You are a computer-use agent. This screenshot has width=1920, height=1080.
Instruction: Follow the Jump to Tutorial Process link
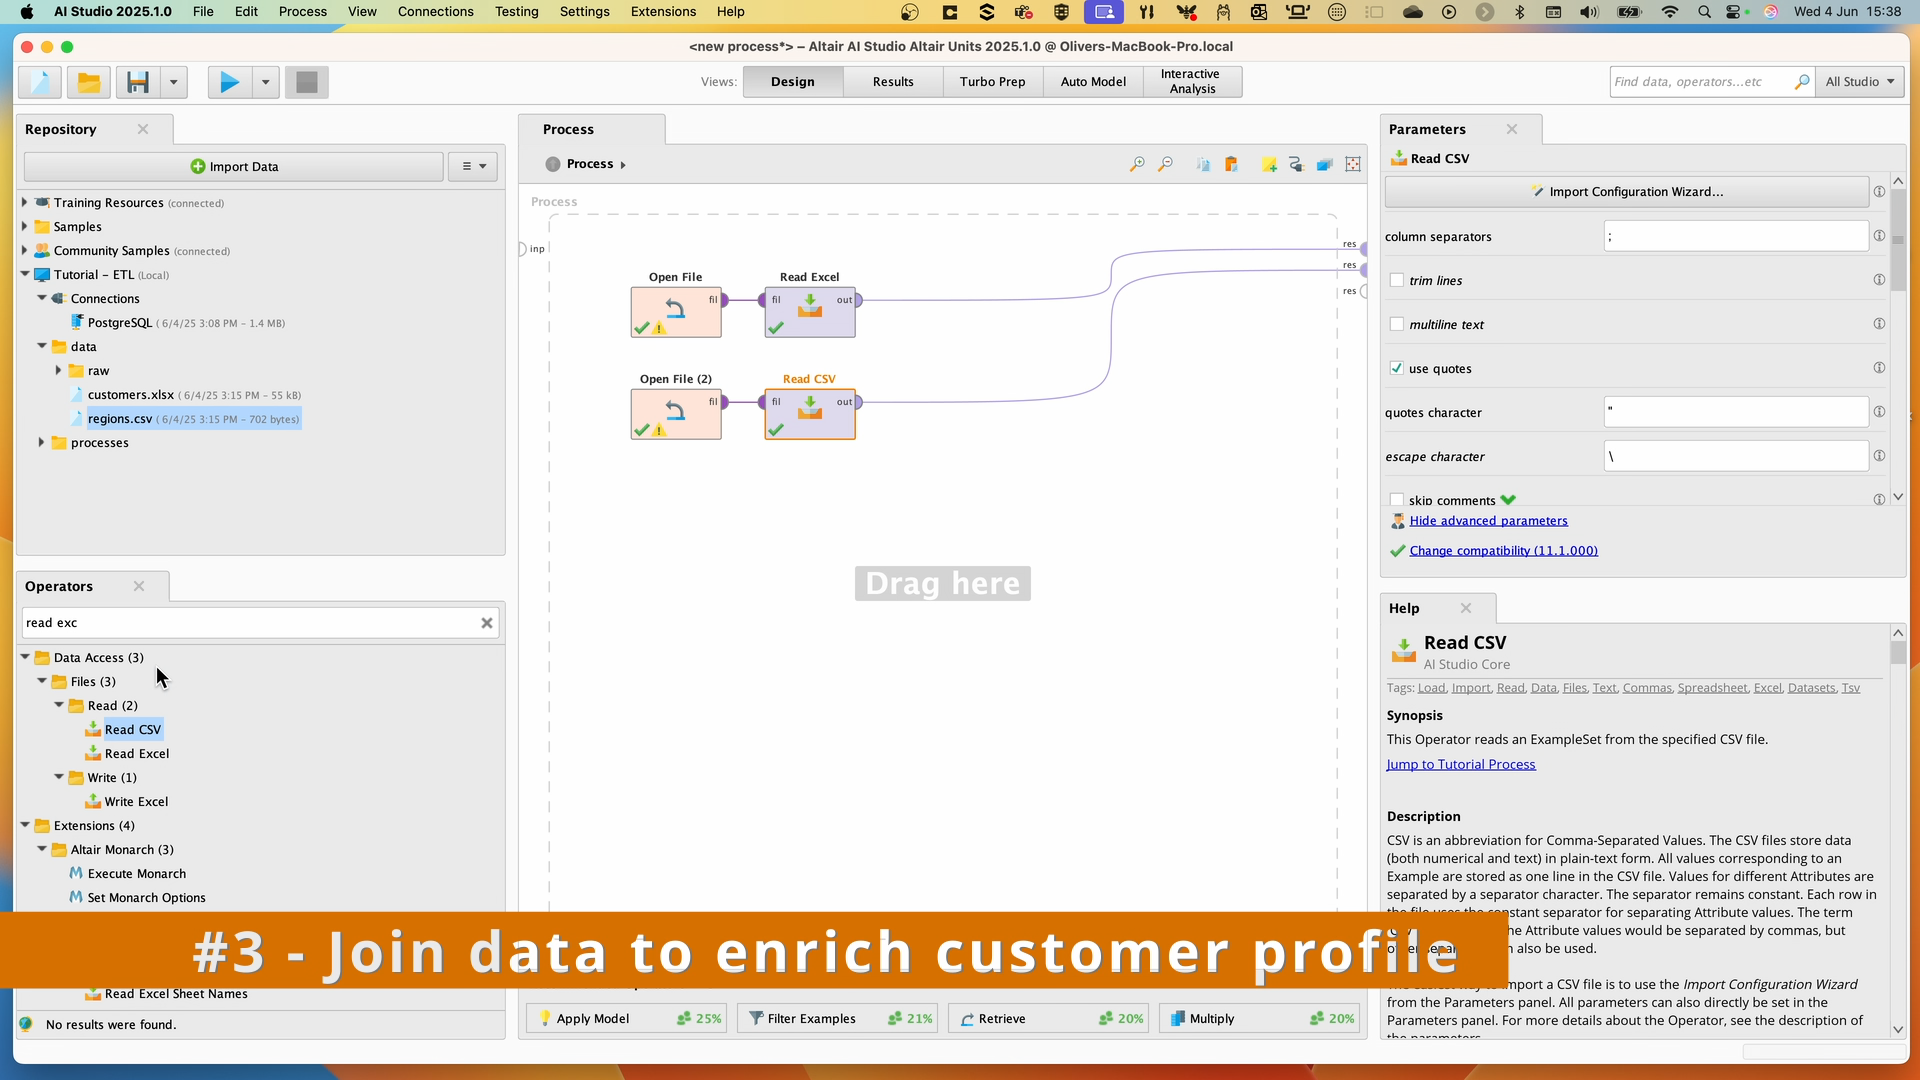click(x=1461, y=764)
